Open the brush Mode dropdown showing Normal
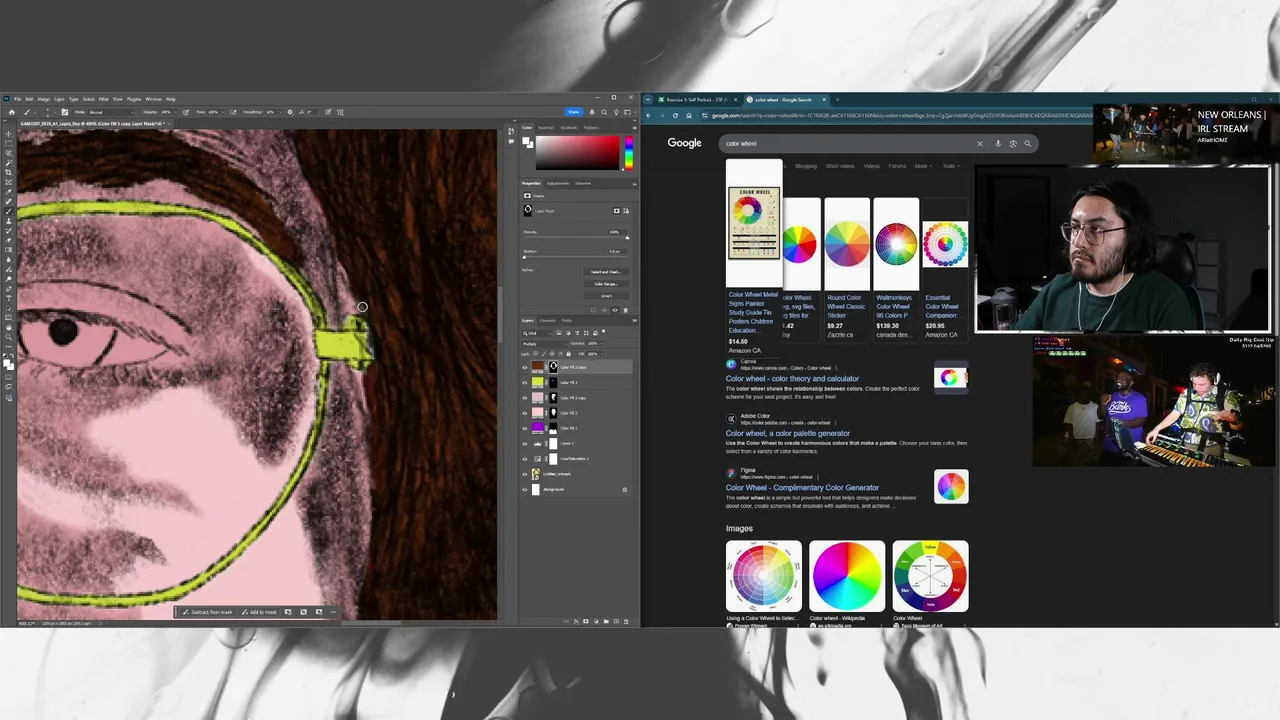Viewport: 1280px width, 720px height. (111, 112)
